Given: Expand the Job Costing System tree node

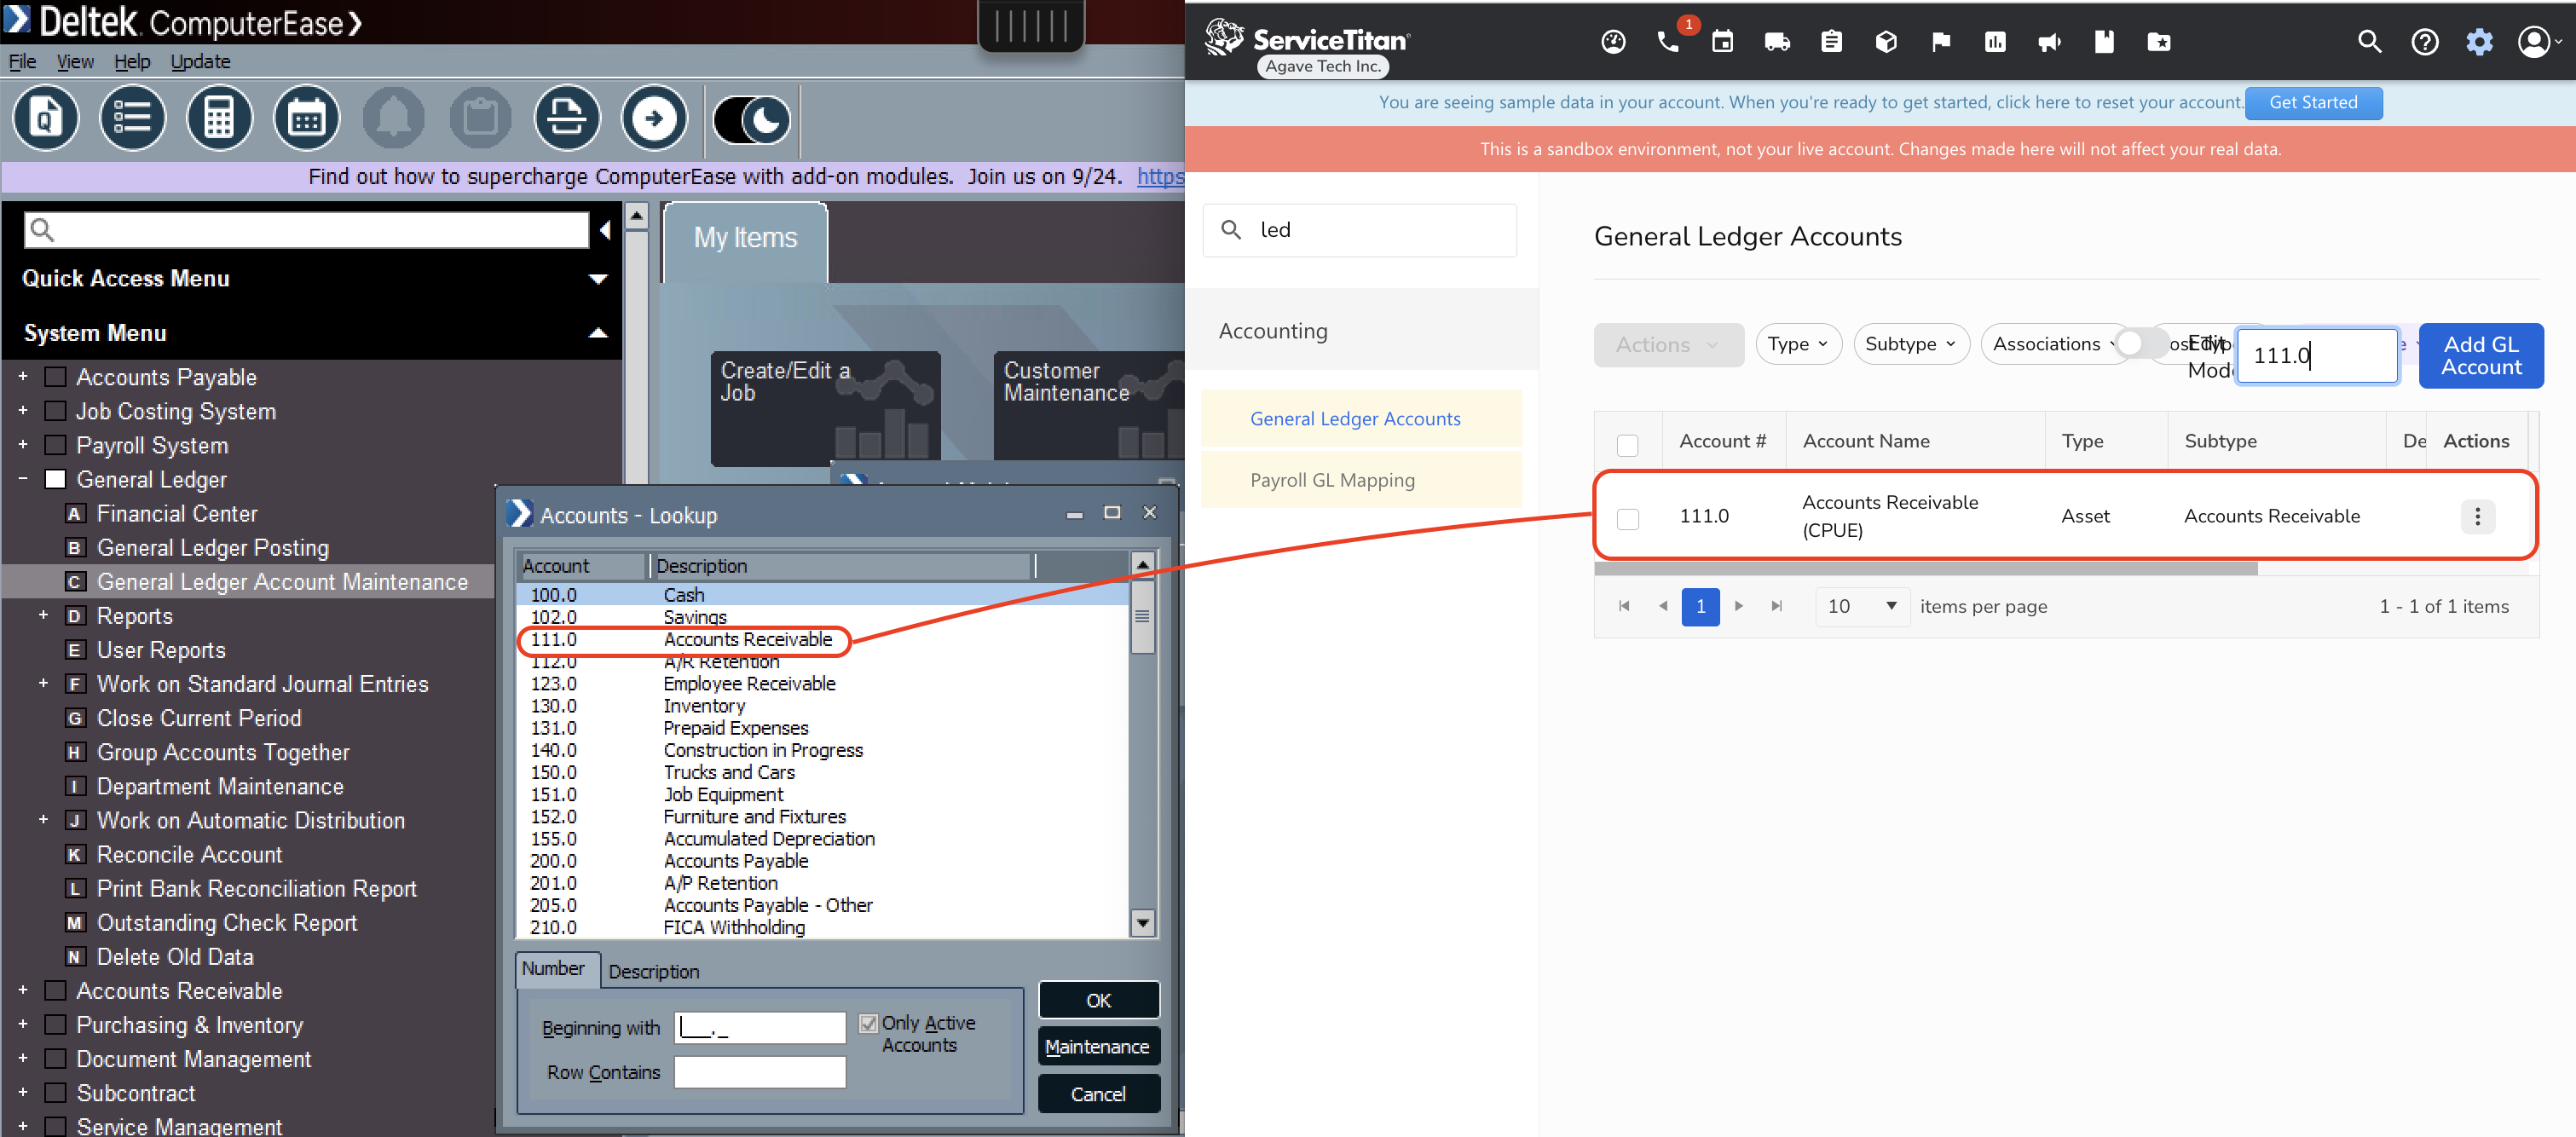Looking at the screenshot, I should (22, 411).
